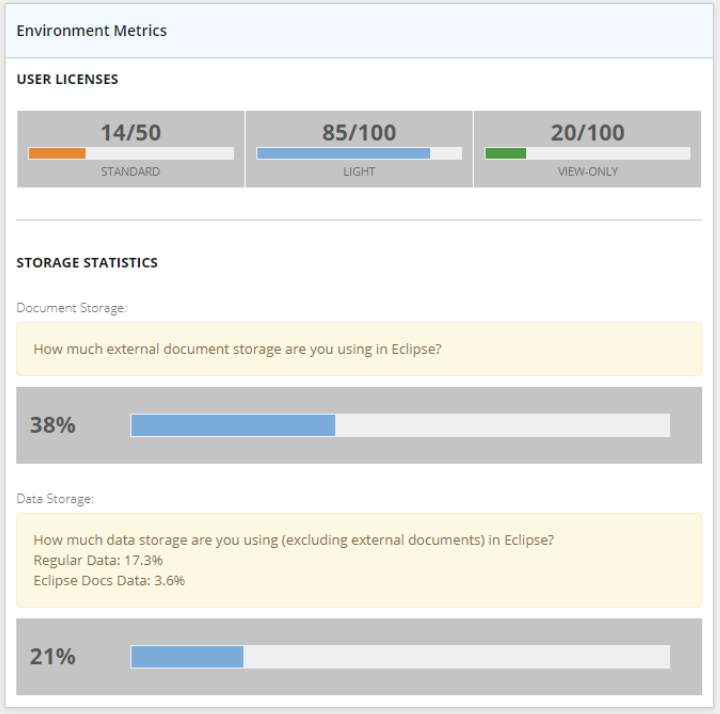Select the VIEW-ONLY license label
Screen dimensions: 720x714
coord(587,172)
